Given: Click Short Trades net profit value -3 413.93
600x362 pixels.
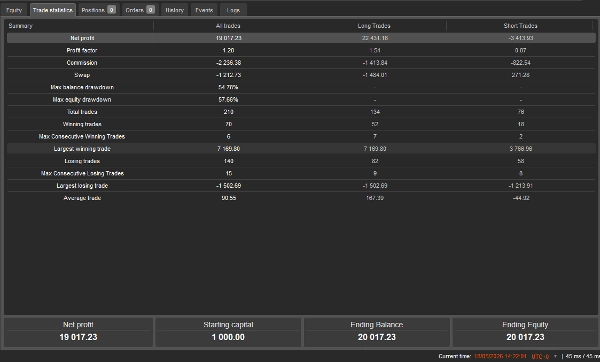Looking at the screenshot, I should pos(521,38).
